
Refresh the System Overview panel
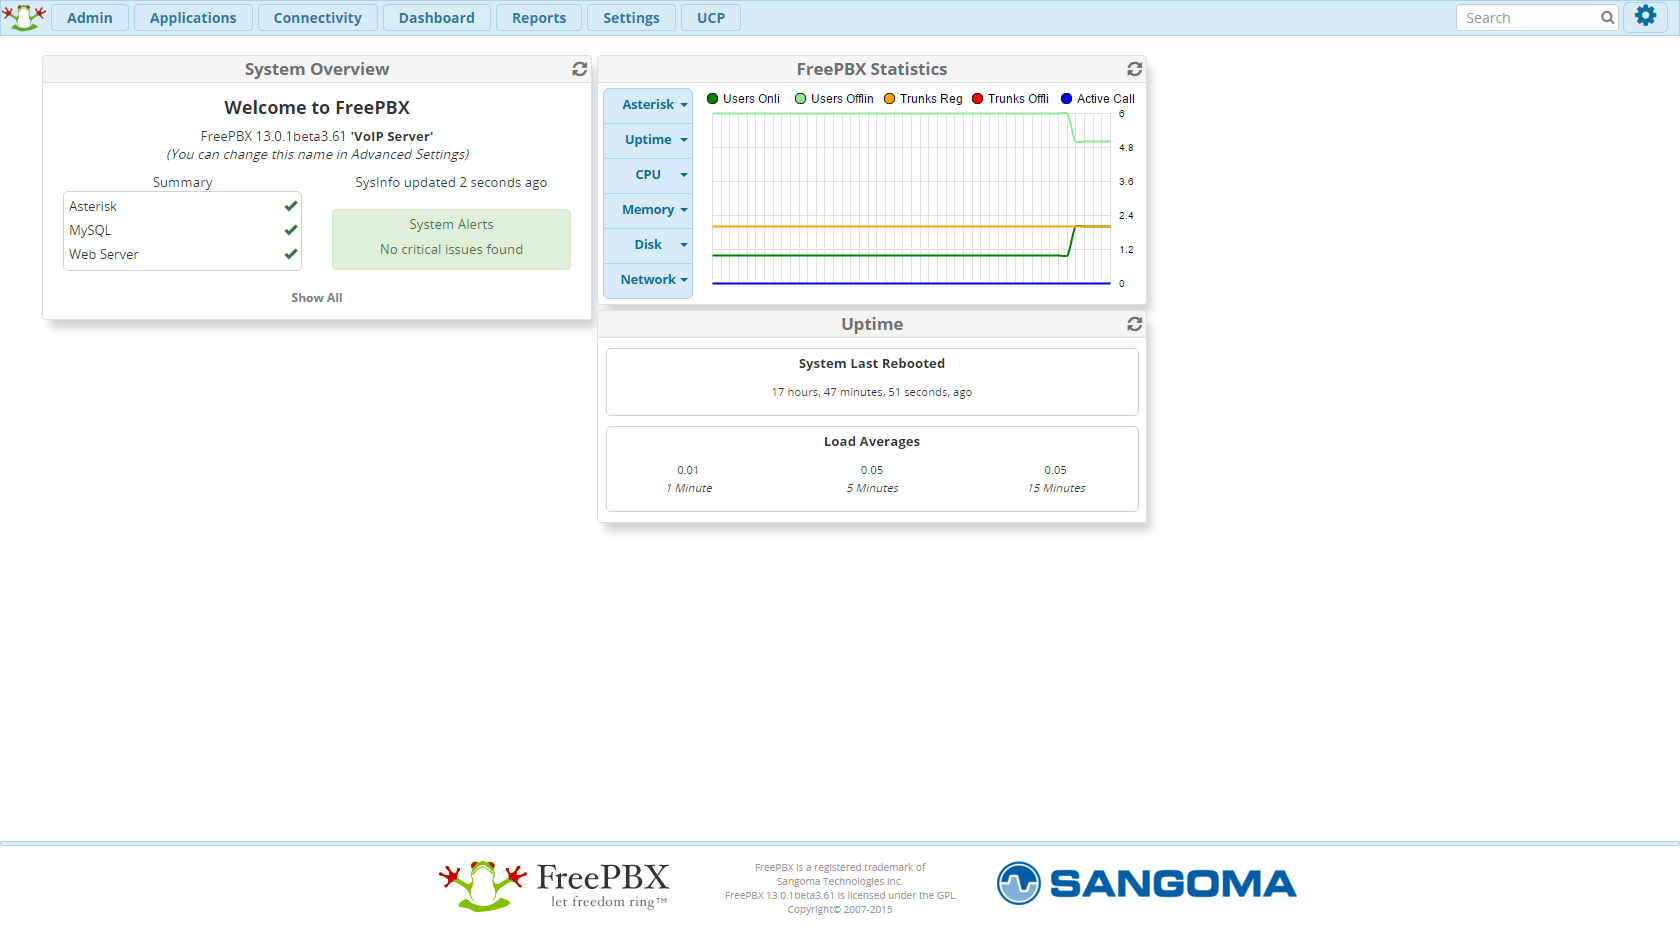[x=579, y=69]
